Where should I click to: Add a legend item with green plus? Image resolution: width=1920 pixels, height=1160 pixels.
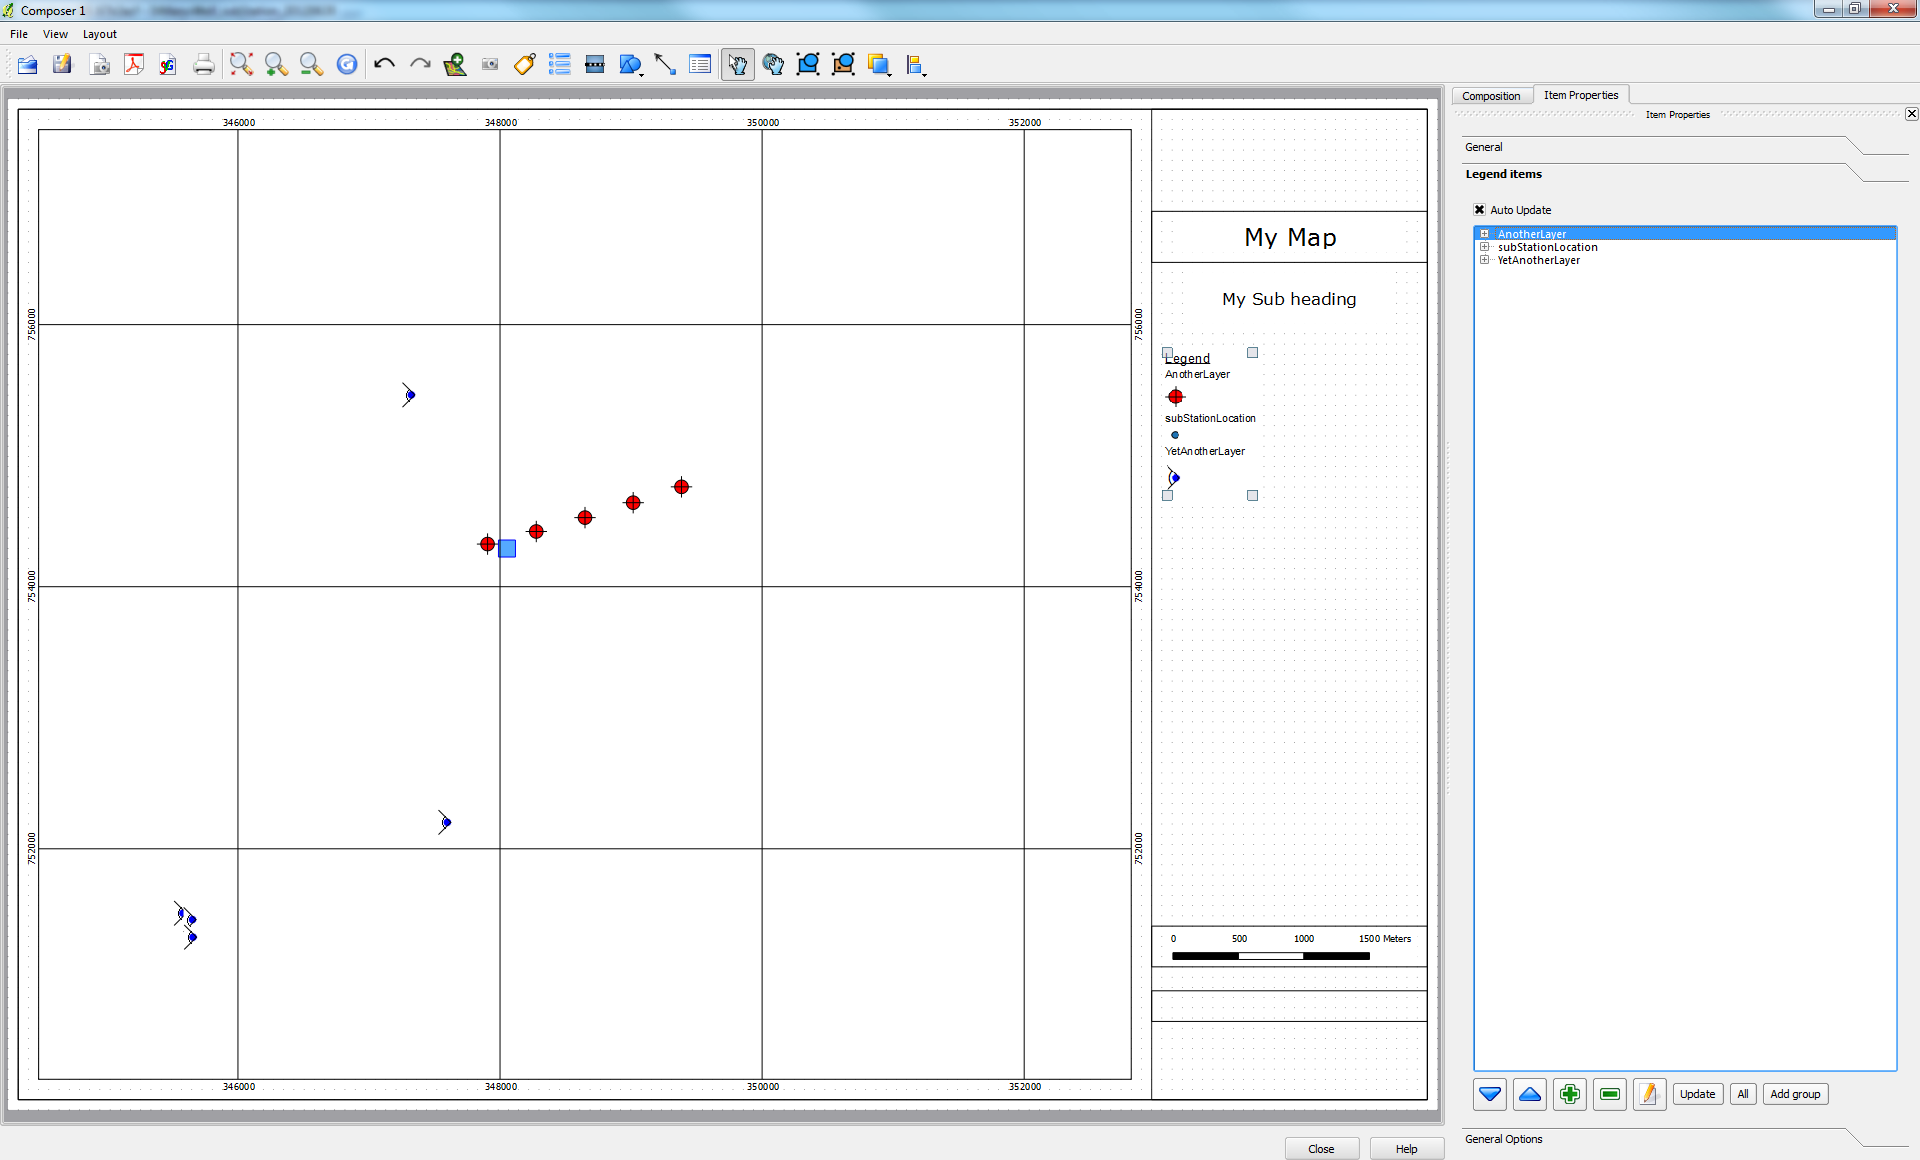pyautogui.click(x=1570, y=1094)
